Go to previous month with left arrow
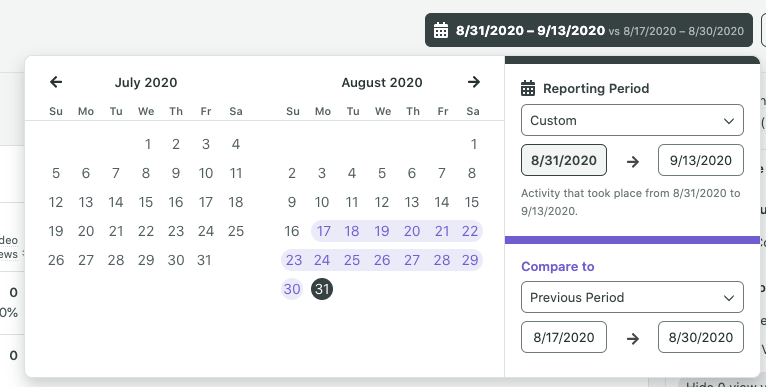Image resolution: width=766 pixels, height=387 pixels. pyautogui.click(x=56, y=82)
